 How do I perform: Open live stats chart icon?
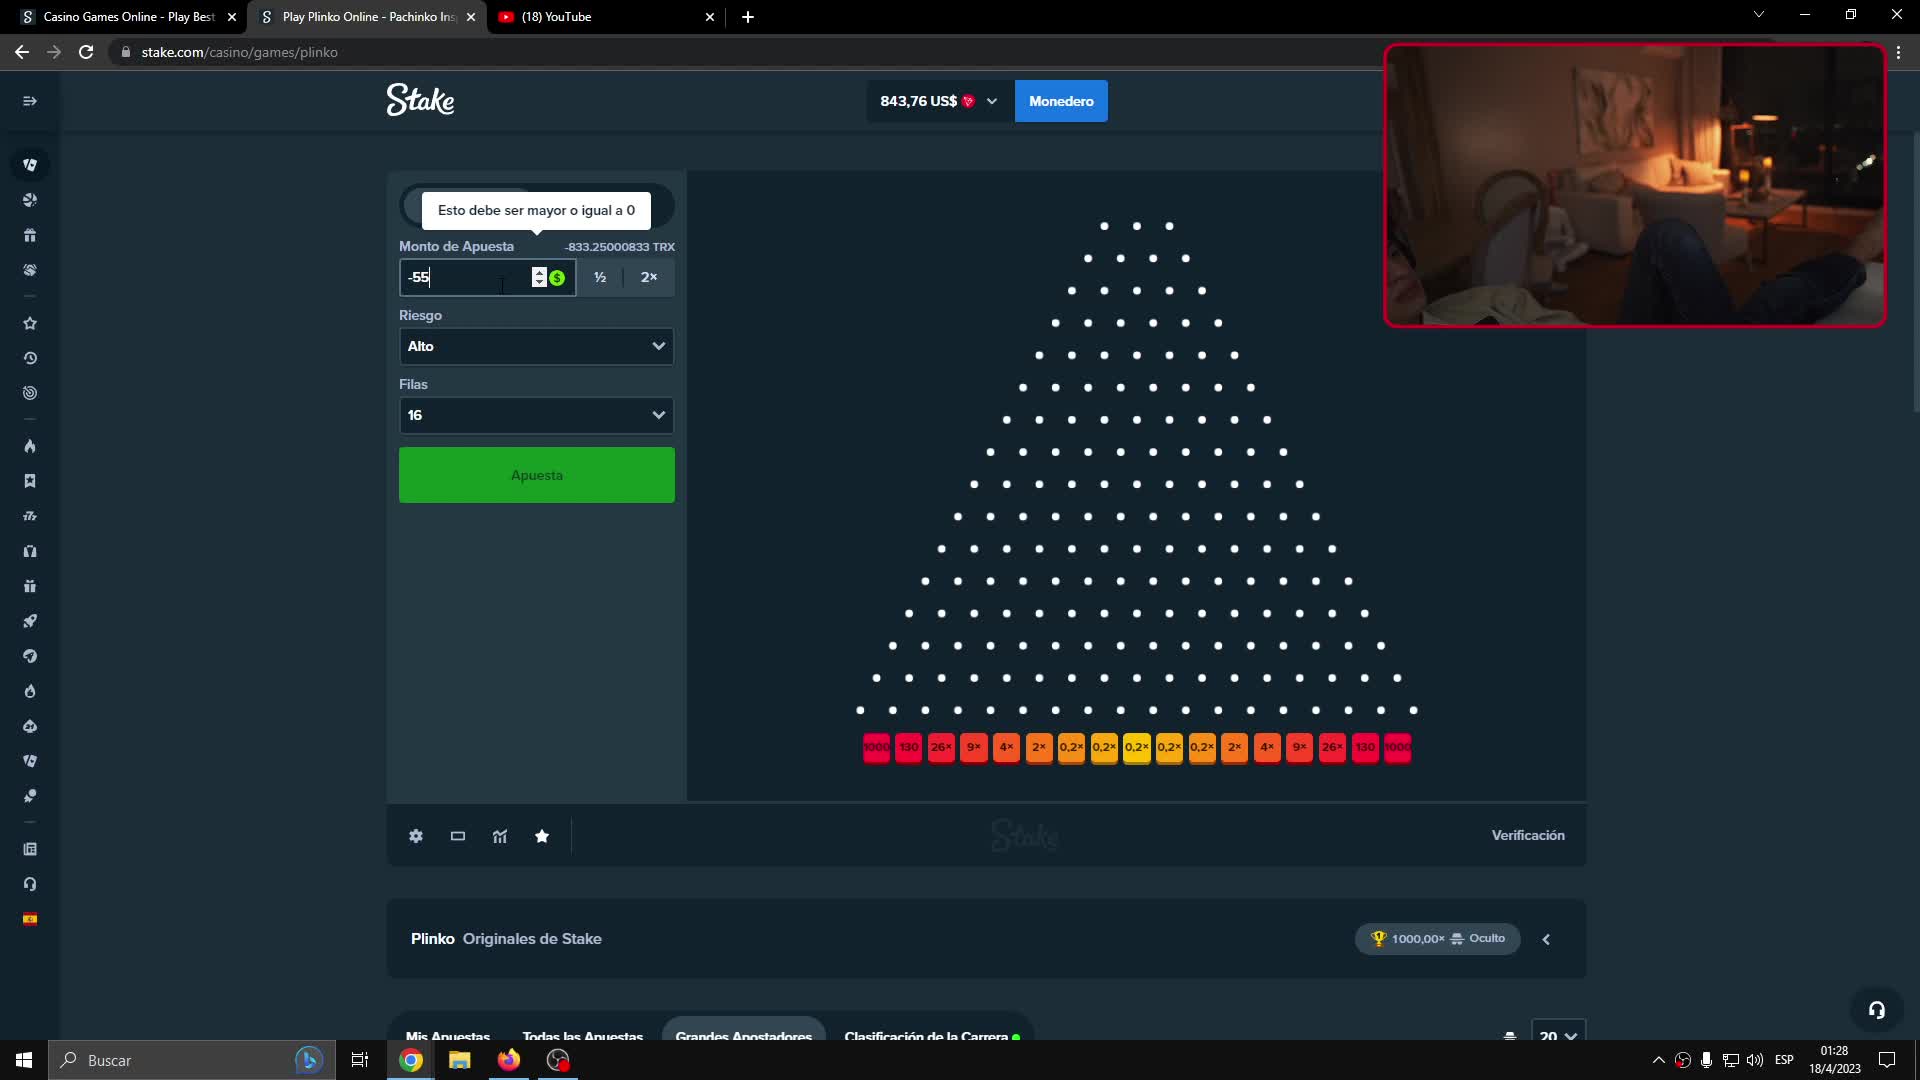[x=500, y=836]
